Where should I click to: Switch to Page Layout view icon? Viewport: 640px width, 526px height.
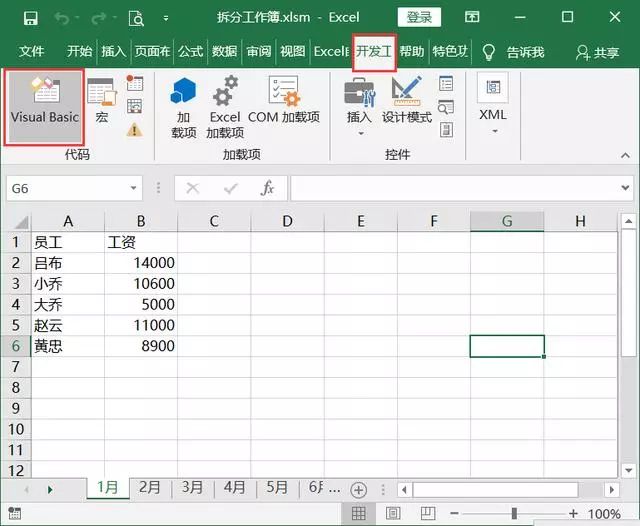(393, 513)
